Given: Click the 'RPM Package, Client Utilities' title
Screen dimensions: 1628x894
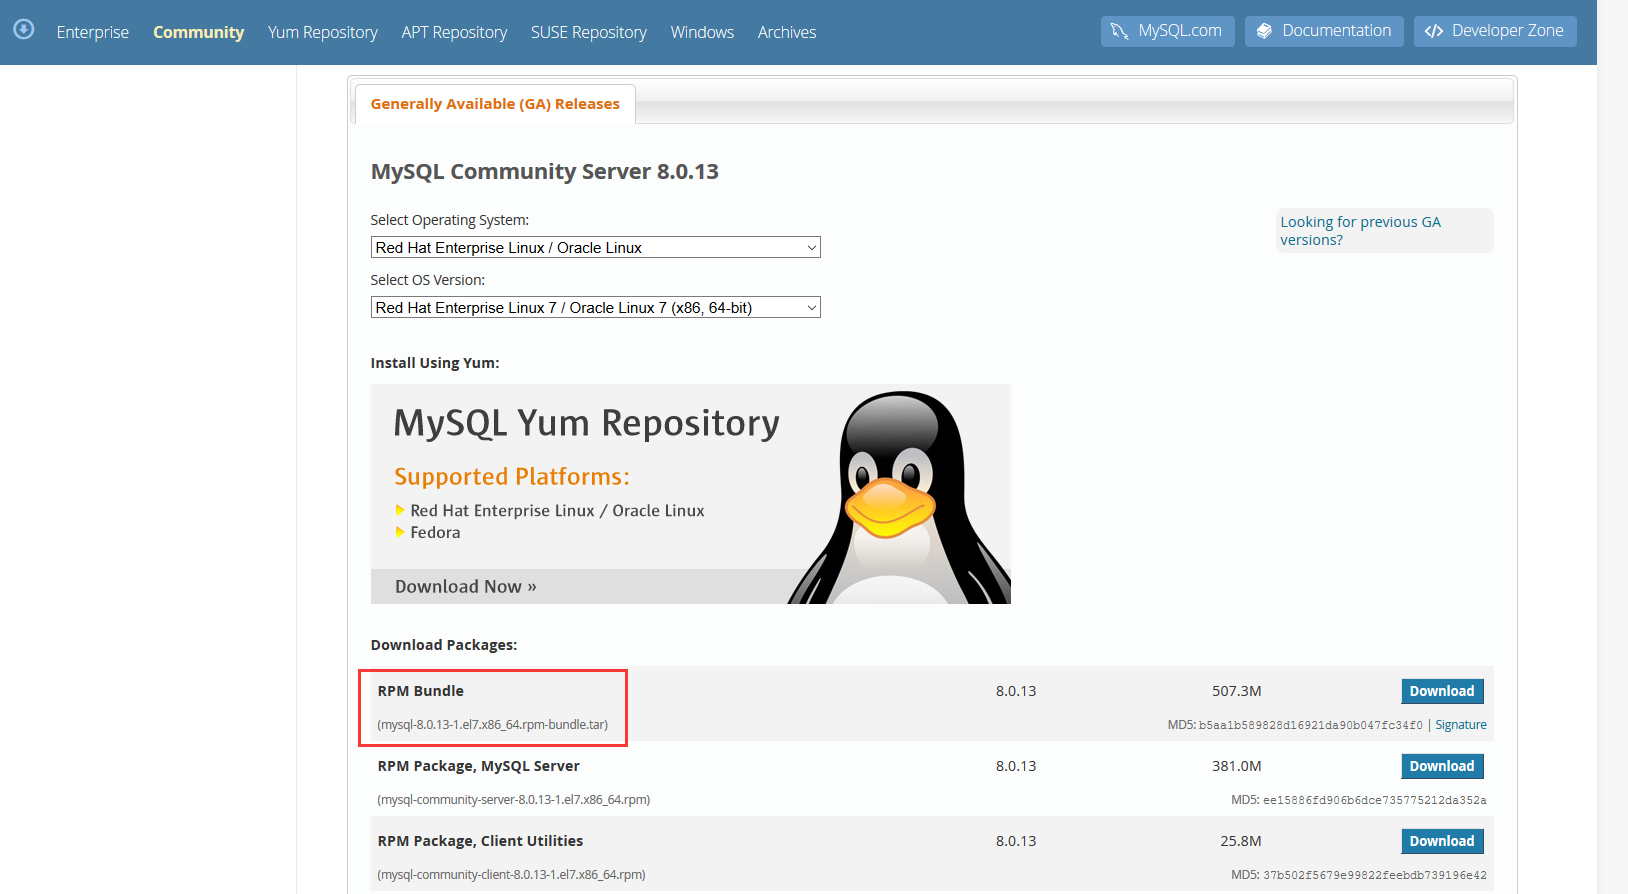Looking at the screenshot, I should (x=480, y=841).
